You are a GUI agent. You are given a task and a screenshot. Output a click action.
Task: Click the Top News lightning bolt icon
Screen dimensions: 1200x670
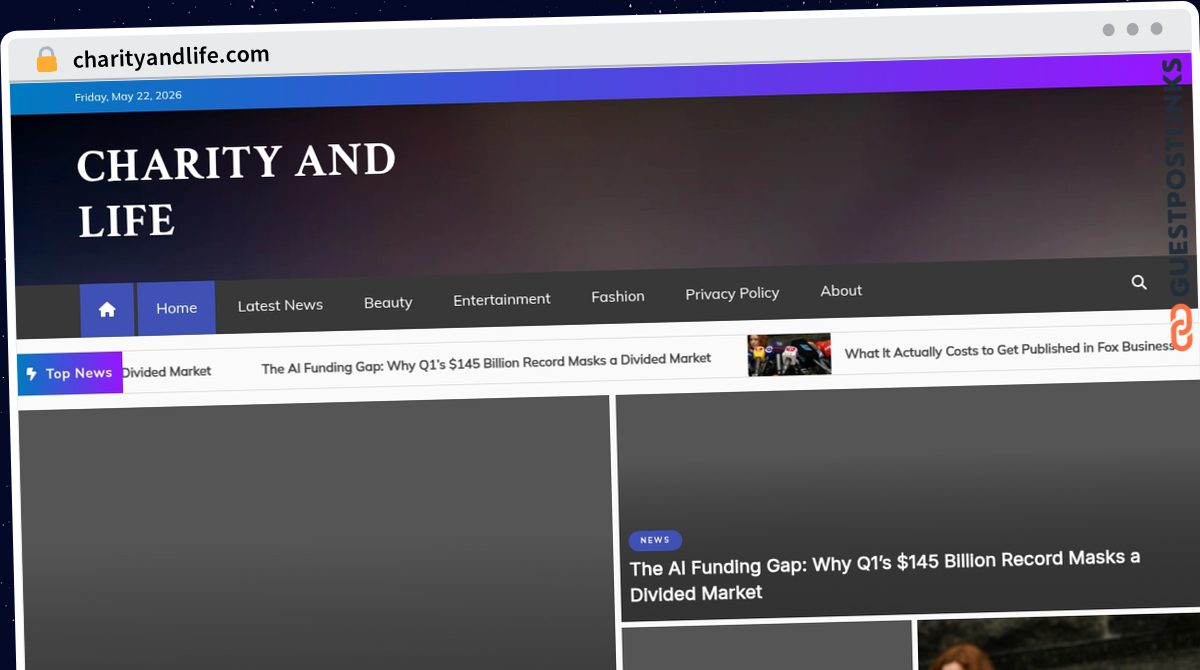31,374
